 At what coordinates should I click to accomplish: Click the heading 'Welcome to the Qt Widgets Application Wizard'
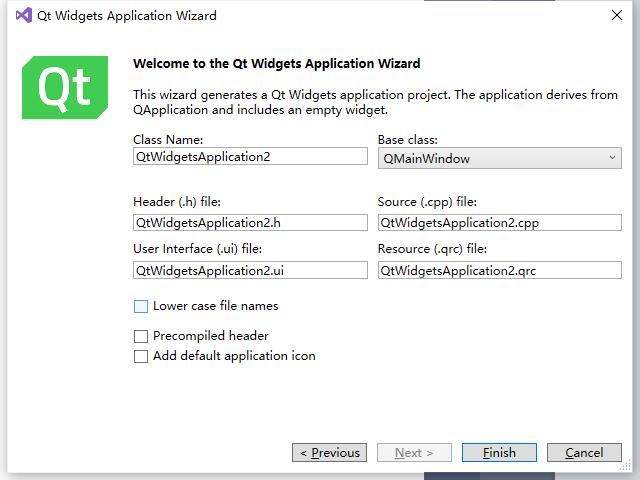(x=277, y=64)
